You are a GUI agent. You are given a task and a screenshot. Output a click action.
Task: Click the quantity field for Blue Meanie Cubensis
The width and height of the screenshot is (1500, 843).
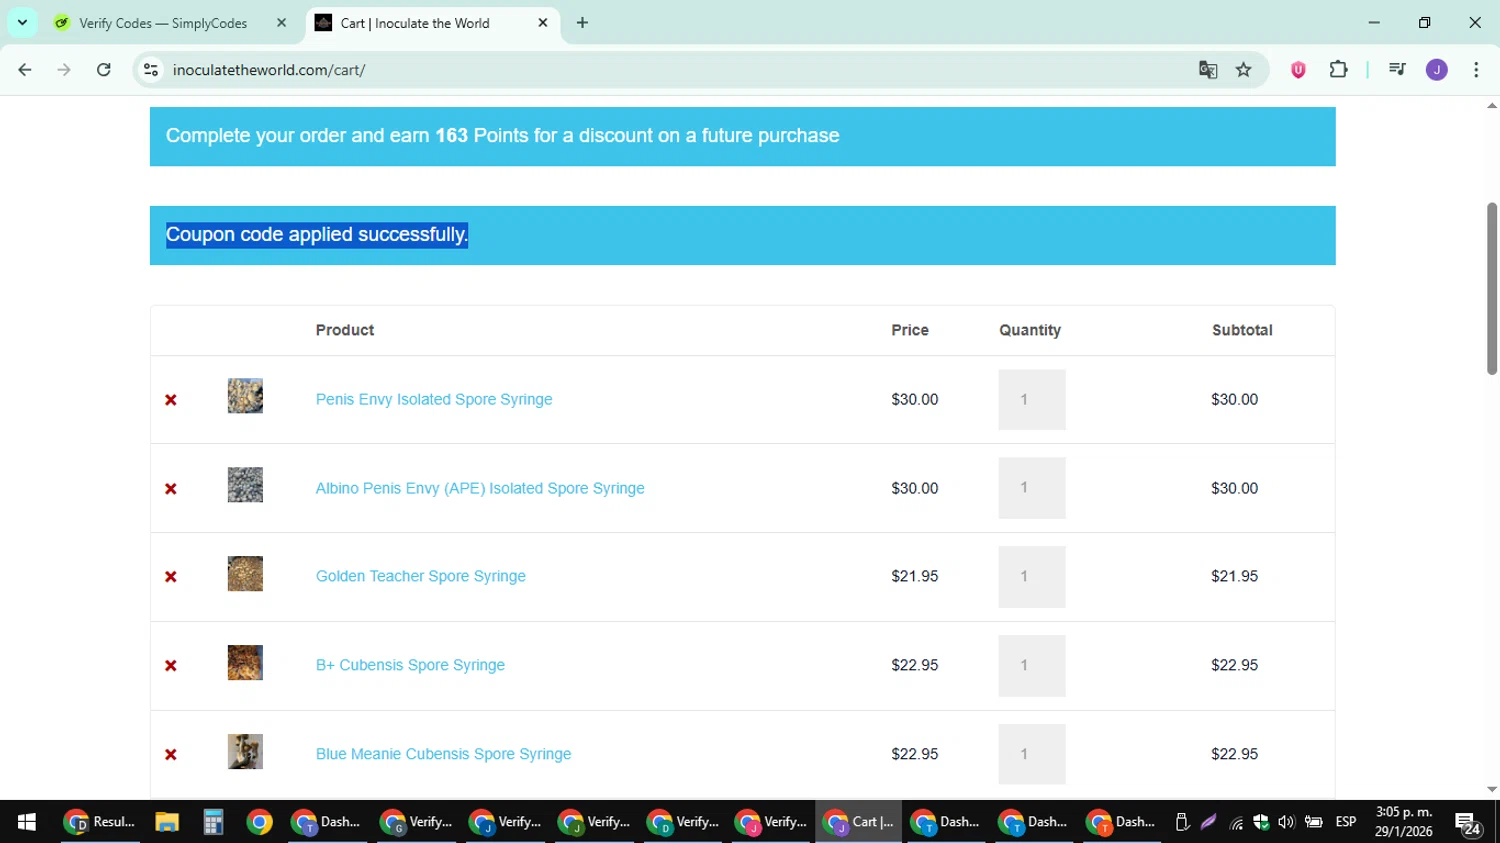tap(1032, 754)
